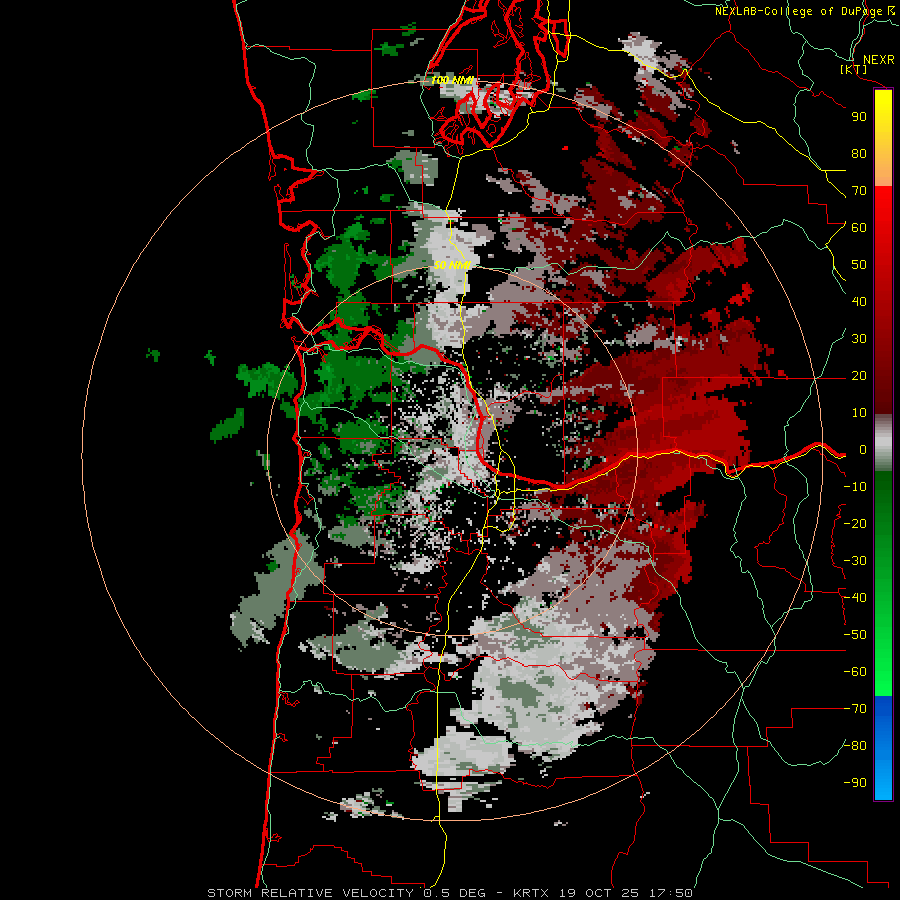900x900 pixels.
Task: Click the 50 NMI range ring label
Action: pos(452,265)
